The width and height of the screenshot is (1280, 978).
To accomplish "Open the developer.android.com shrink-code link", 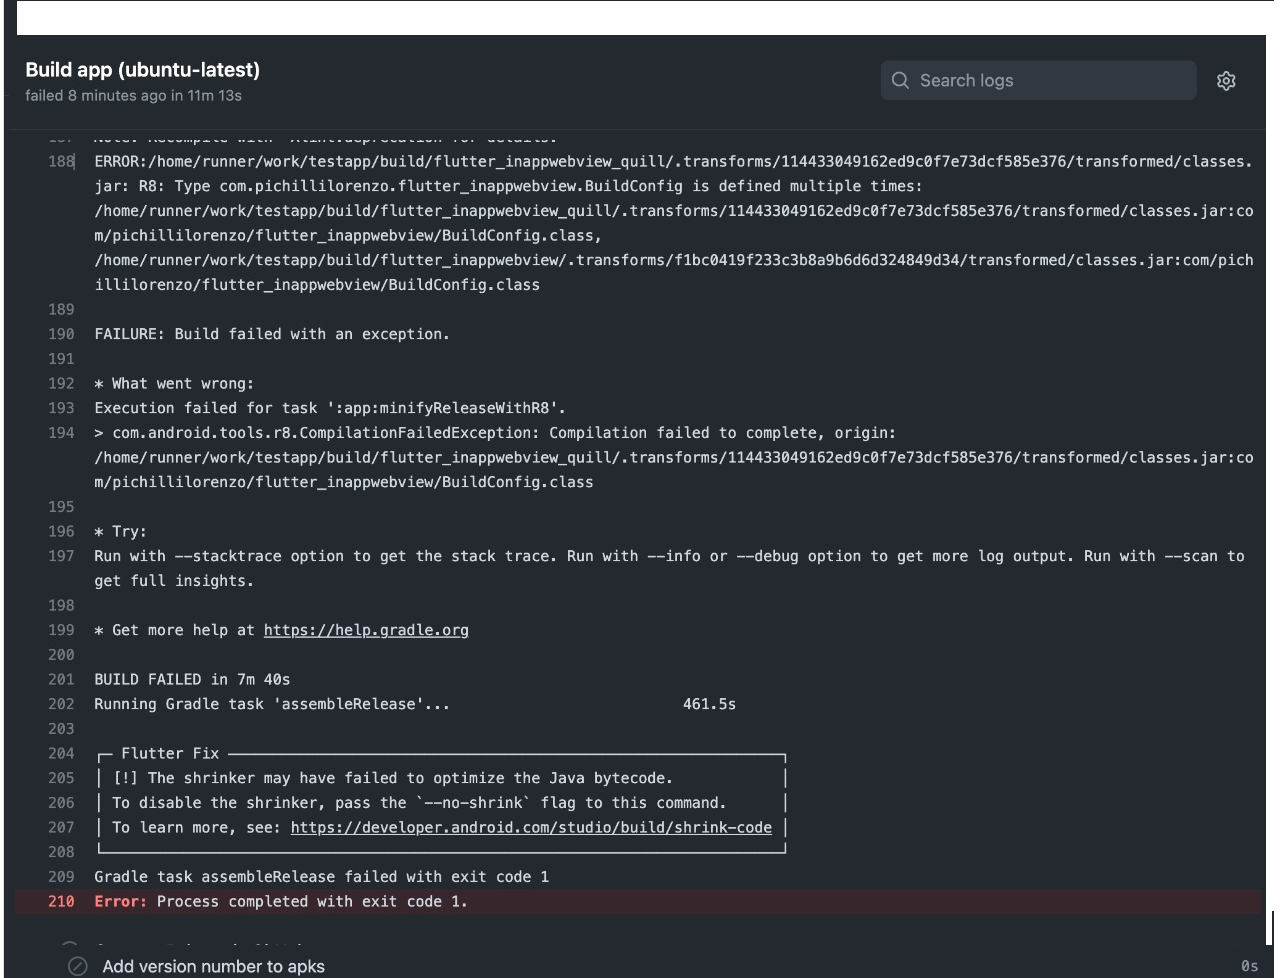I will click(531, 827).
